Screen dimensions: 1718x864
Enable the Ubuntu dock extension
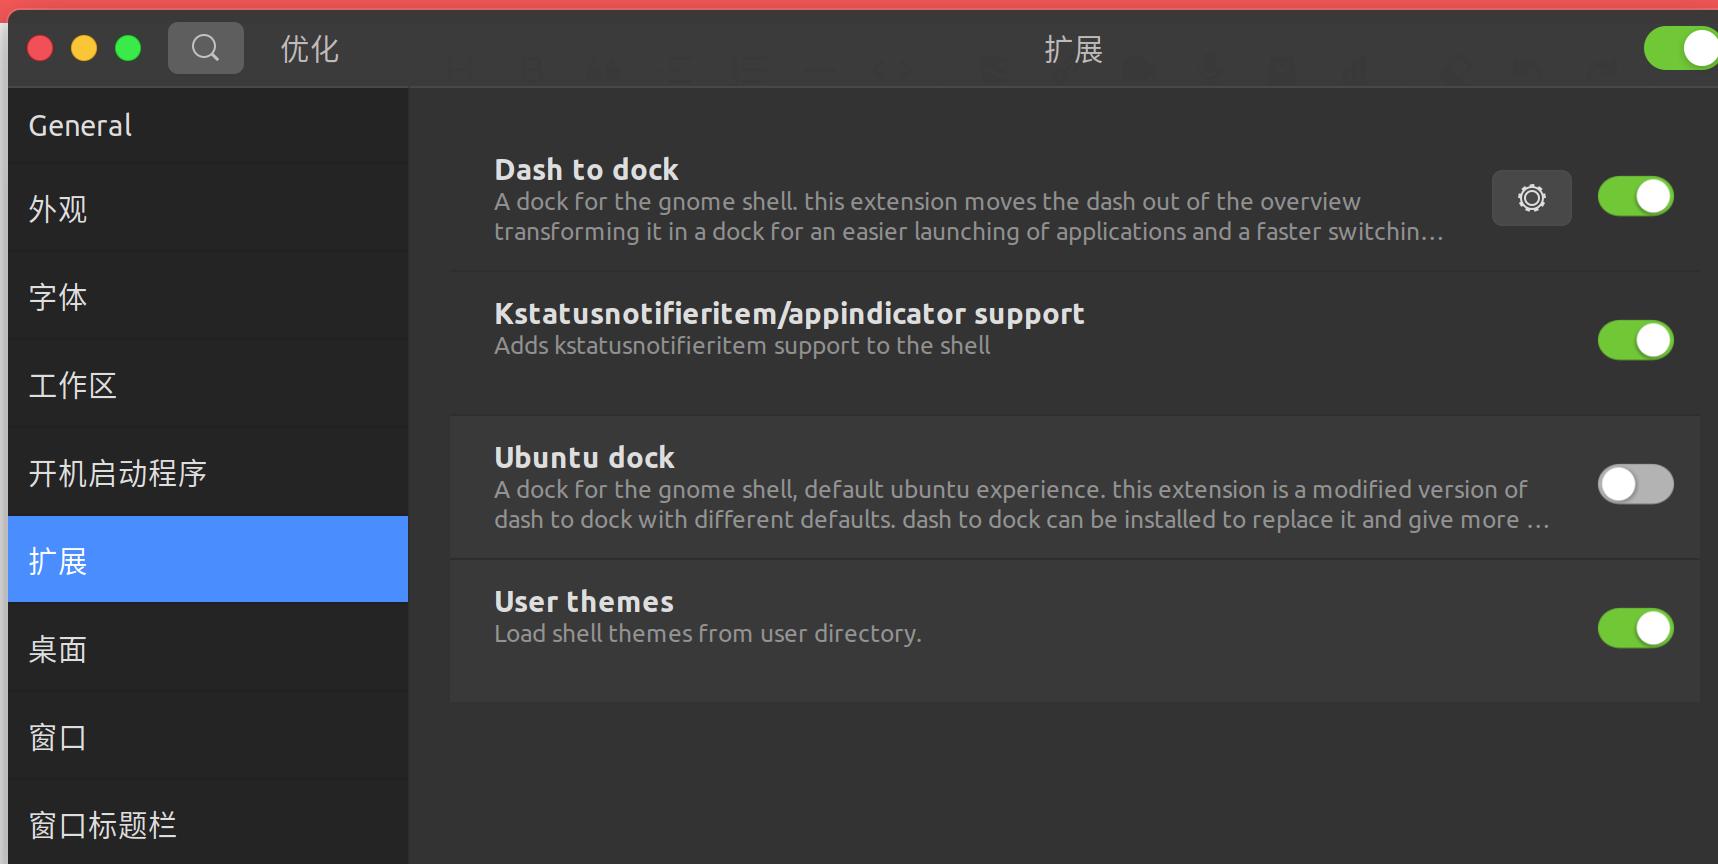pos(1636,485)
